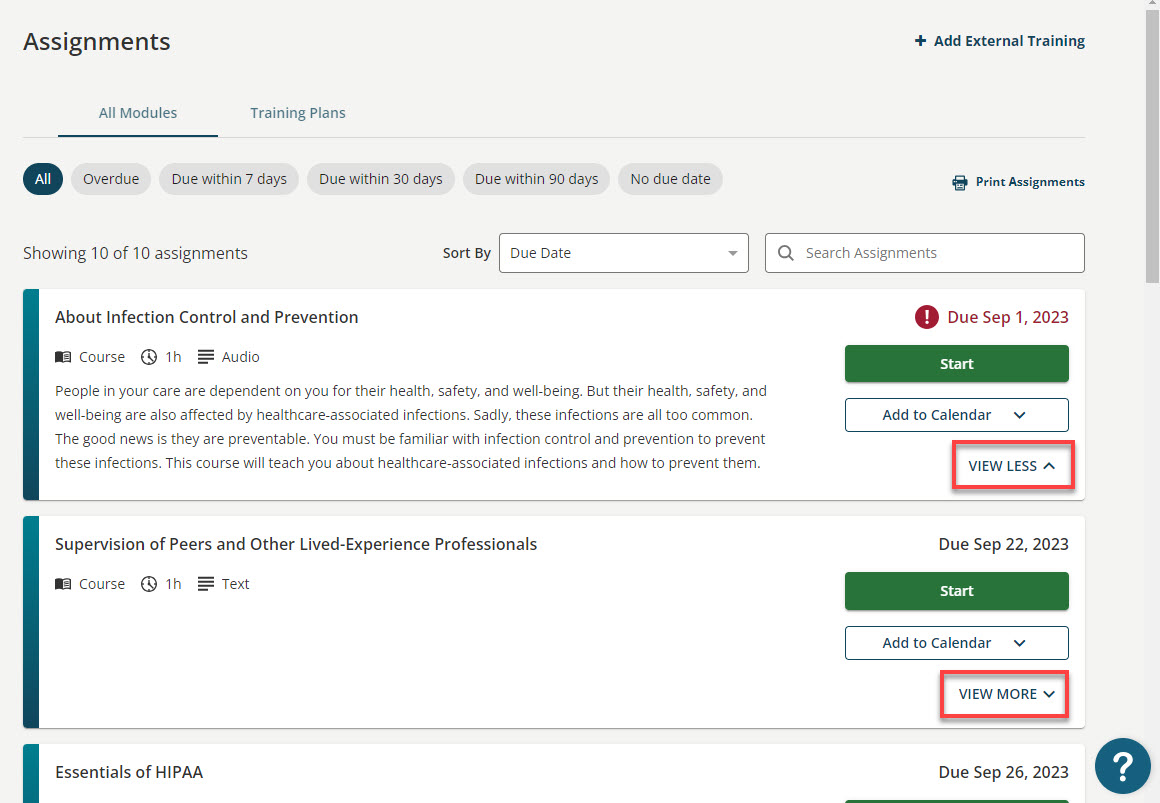Toggle the No due date filter
1160x803 pixels.
pyautogui.click(x=670, y=178)
